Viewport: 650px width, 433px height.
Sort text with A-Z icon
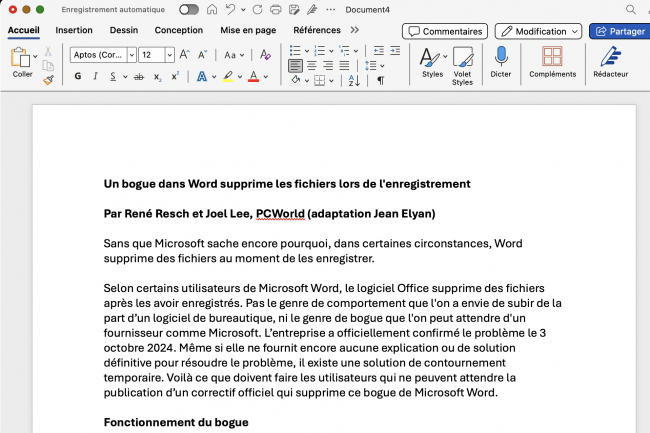pyautogui.click(x=354, y=80)
